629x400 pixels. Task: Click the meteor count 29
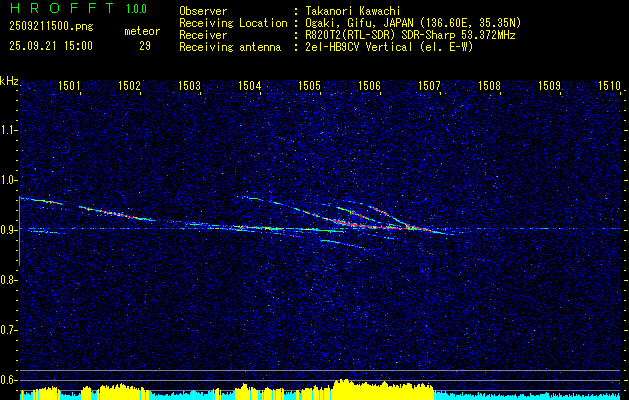click(145, 46)
